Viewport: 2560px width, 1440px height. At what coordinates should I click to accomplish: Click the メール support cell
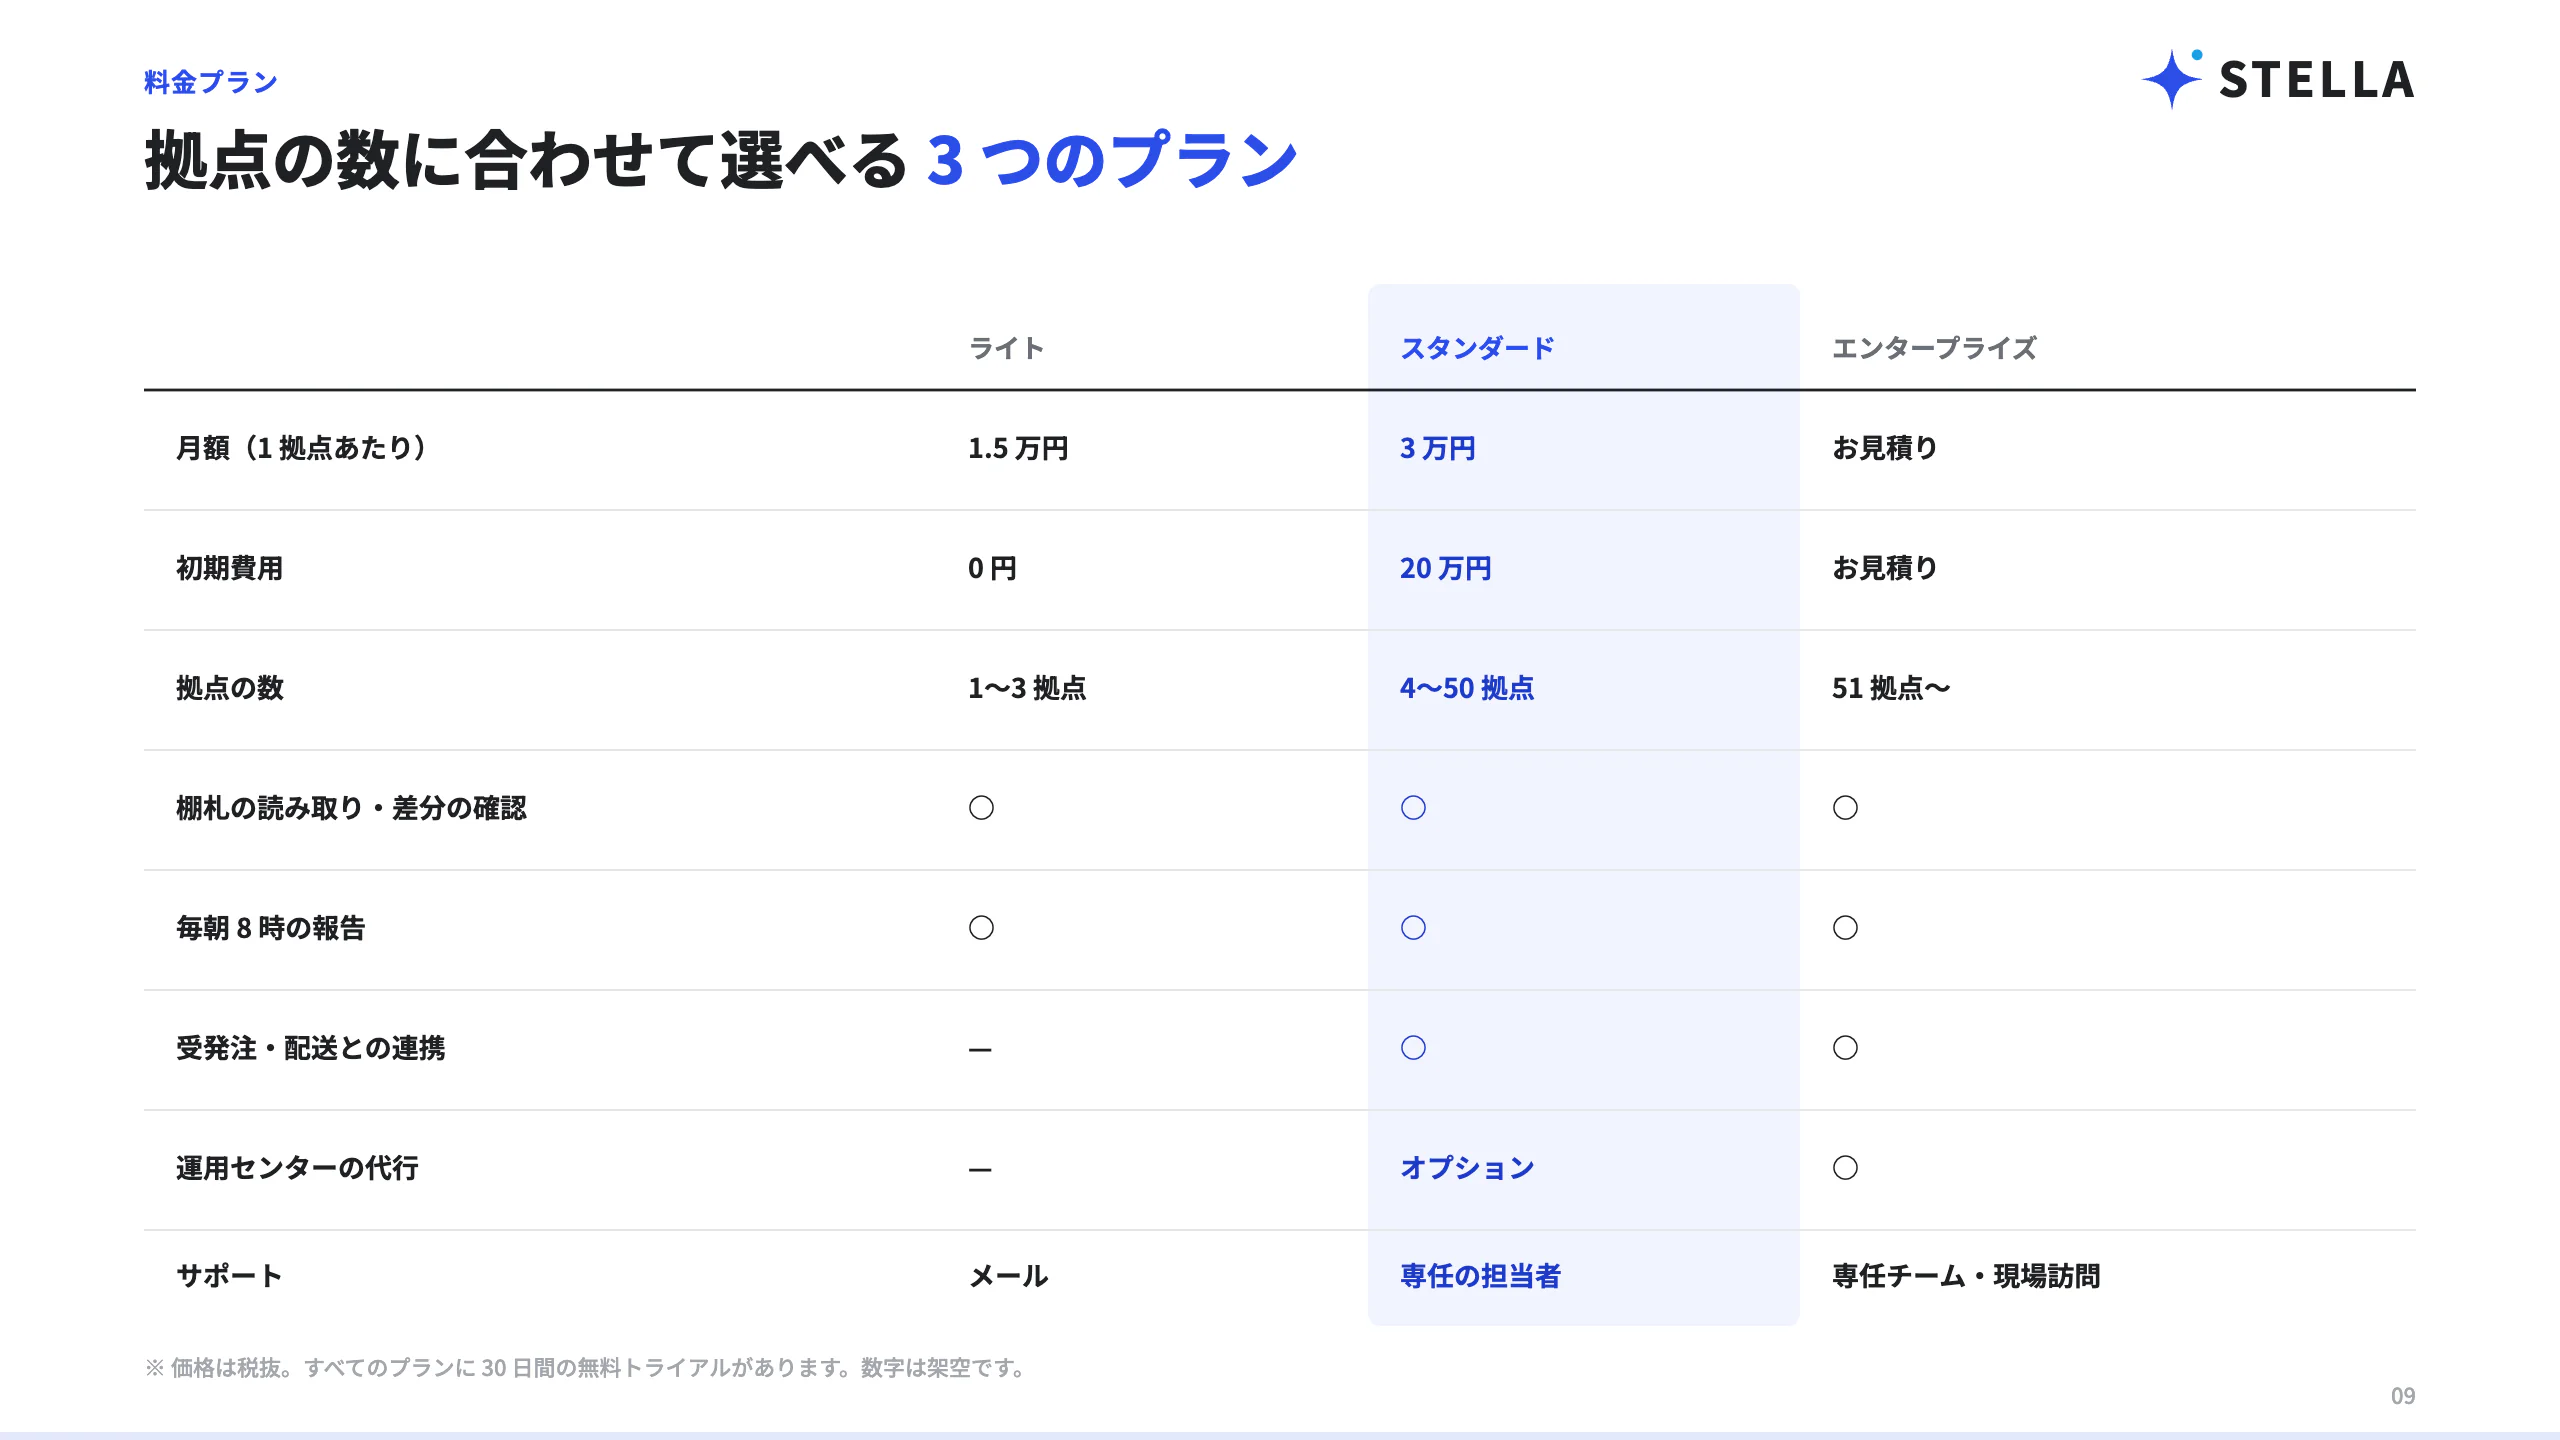[x=1008, y=1276]
